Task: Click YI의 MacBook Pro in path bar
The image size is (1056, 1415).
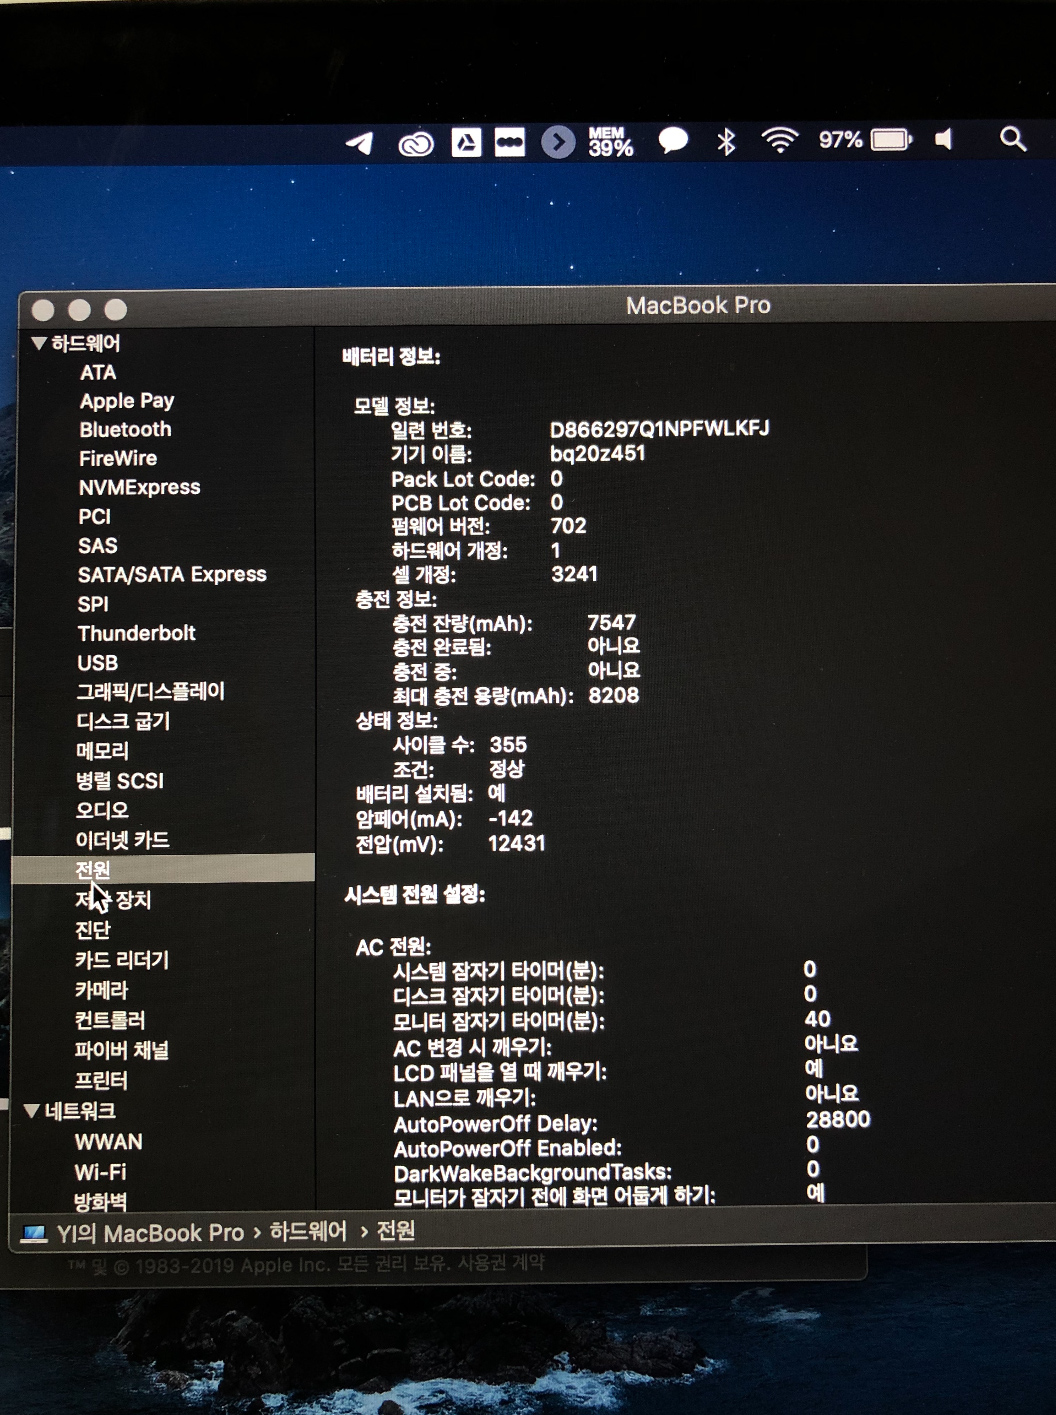Action: 149,1234
